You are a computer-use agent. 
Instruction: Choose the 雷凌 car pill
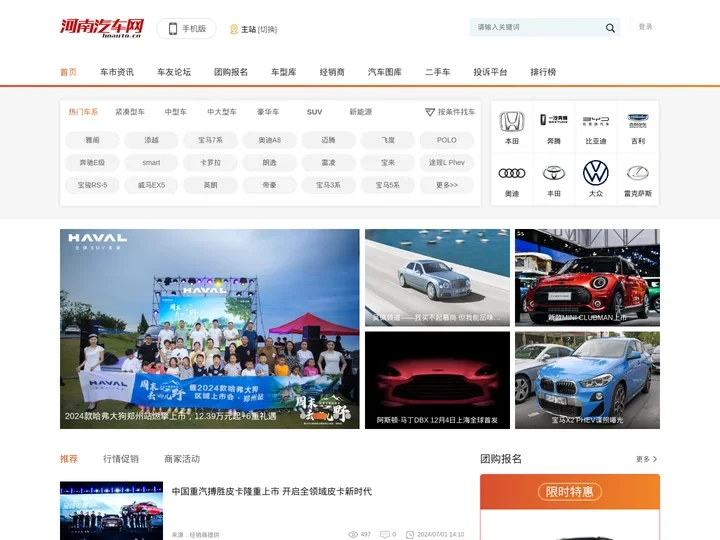click(328, 163)
